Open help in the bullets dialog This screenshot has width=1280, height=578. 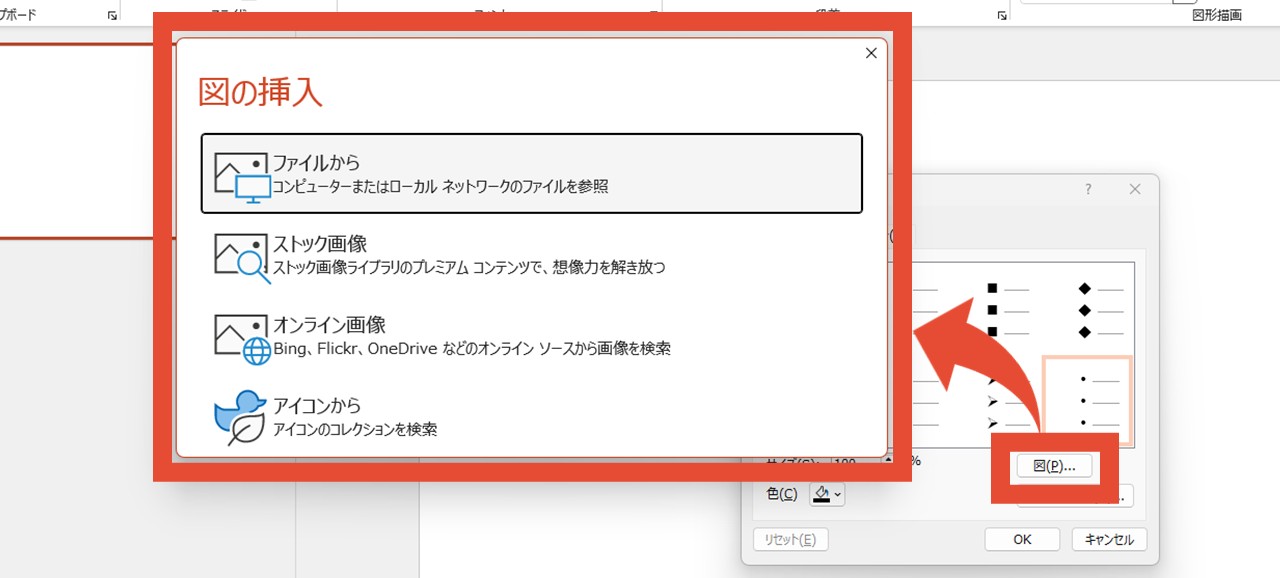tap(1088, 189)
